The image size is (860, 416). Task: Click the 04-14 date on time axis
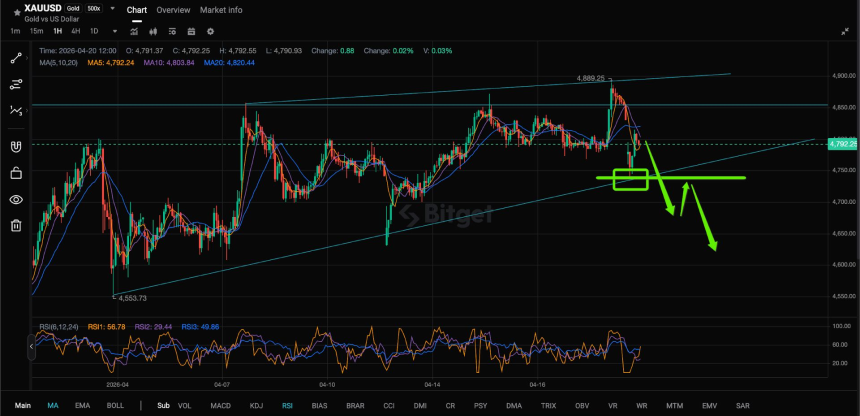[433, 385]
